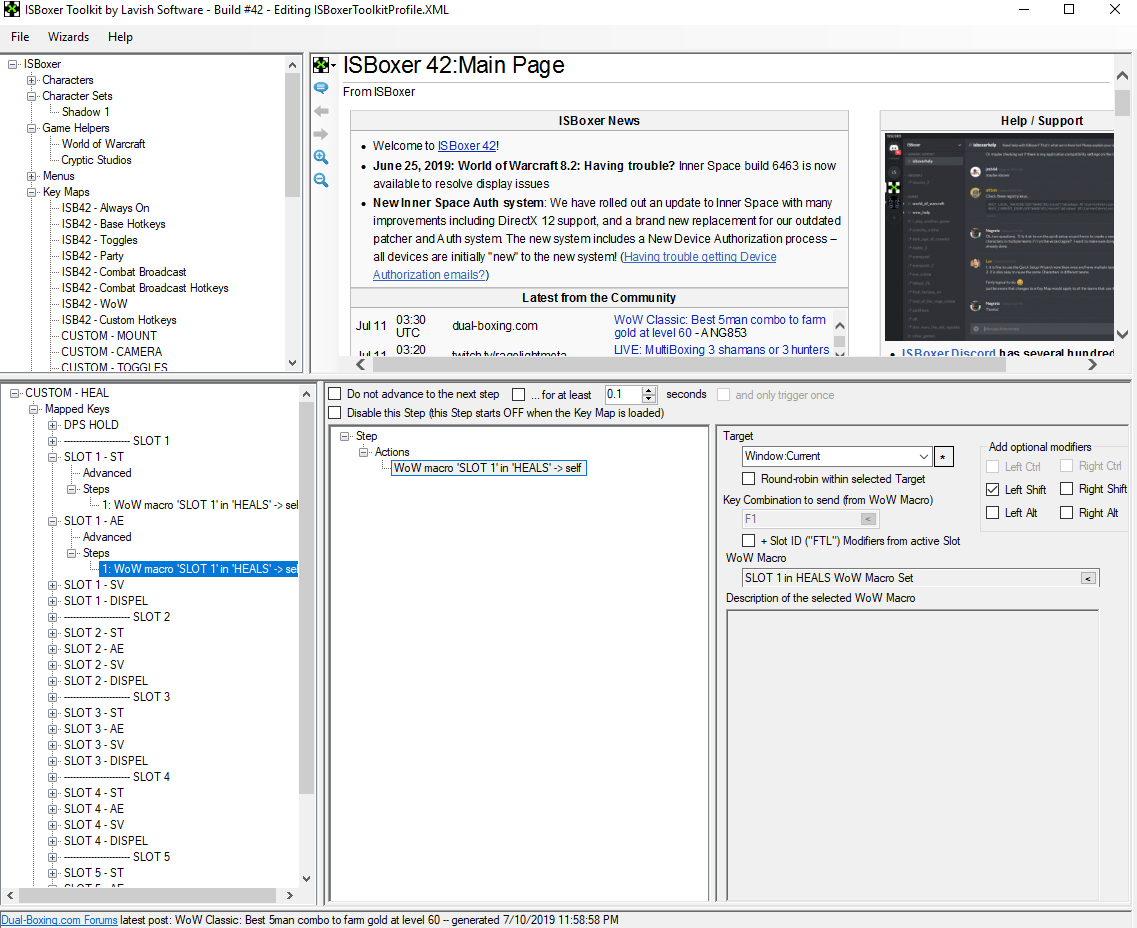The height and width of the screenshot is (928, 1137).
Task: Go back with the left arrow icon
Action: pos(321,111)
